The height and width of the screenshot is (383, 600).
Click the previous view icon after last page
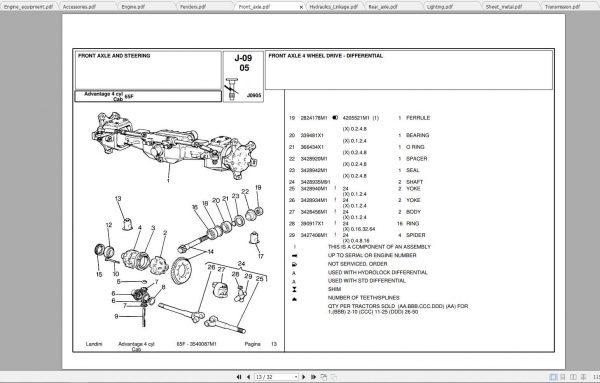324,377
